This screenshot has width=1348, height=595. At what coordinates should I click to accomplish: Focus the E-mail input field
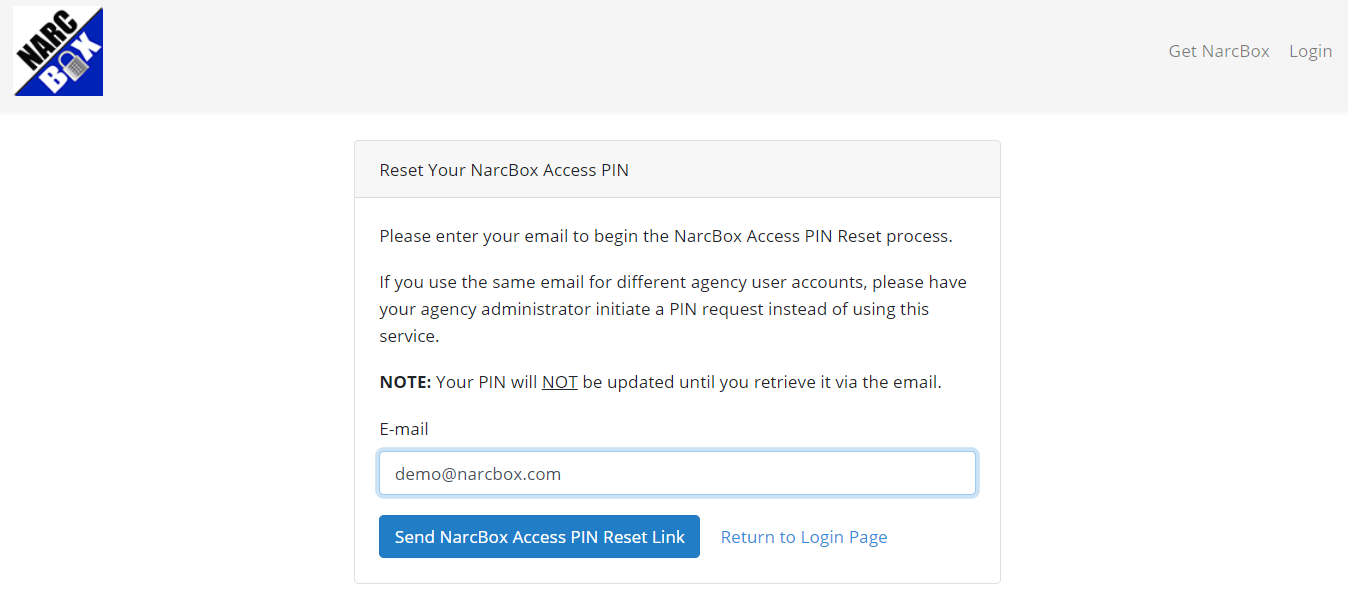click(x=677, y=474)
